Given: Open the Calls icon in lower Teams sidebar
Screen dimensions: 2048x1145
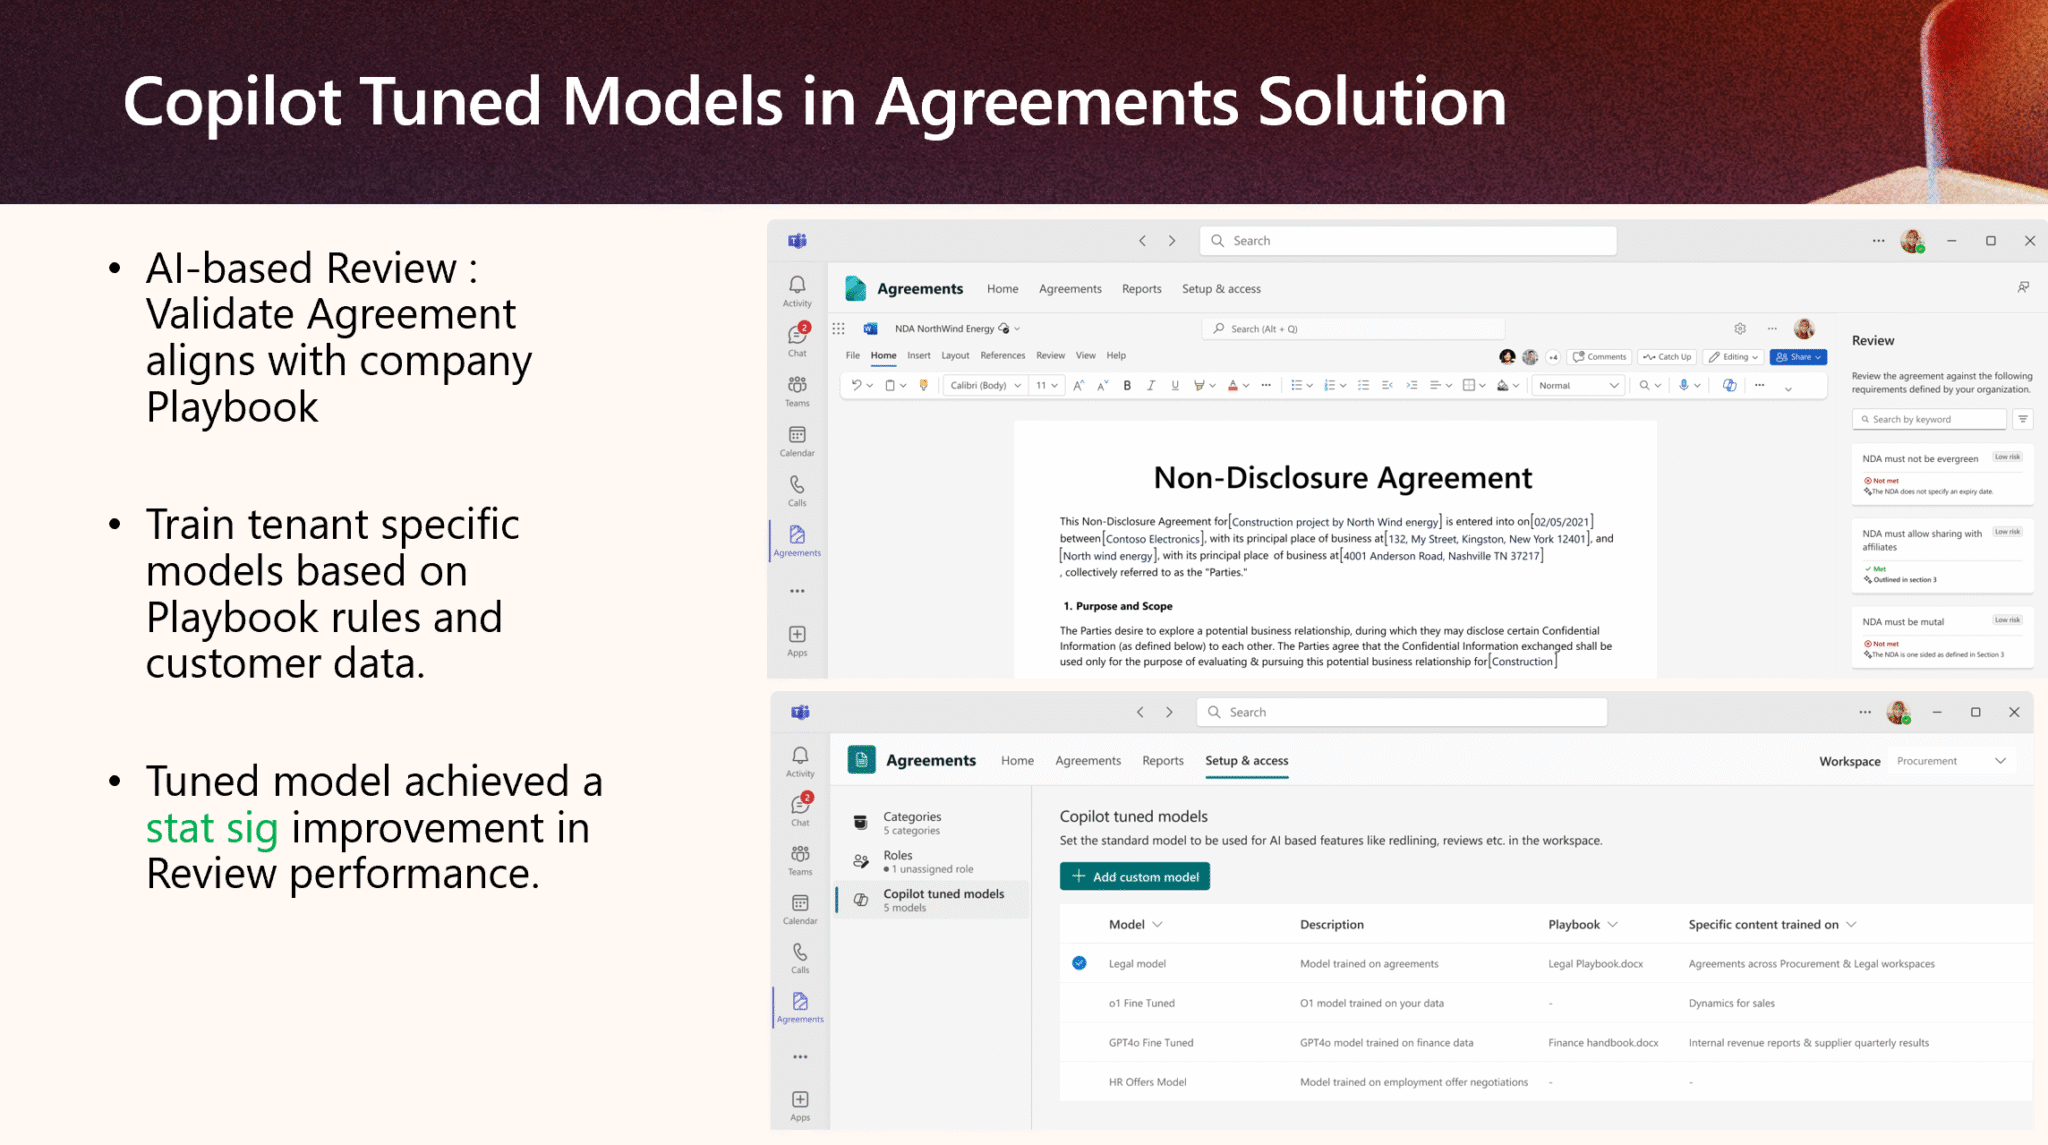Looking at the screenshot, I should click(800, 956).
